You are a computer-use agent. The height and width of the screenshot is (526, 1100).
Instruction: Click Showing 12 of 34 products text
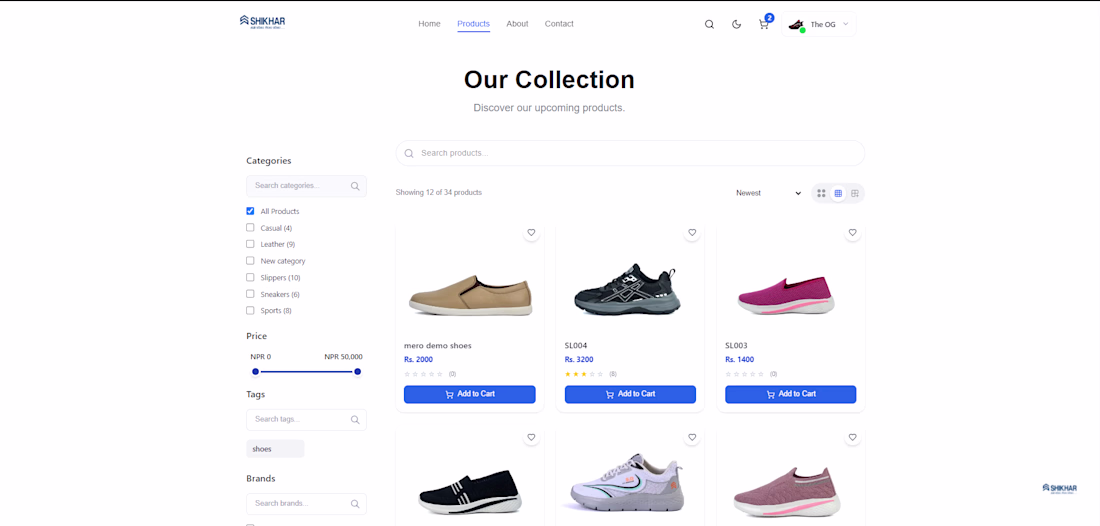click(x=438, y=193)
